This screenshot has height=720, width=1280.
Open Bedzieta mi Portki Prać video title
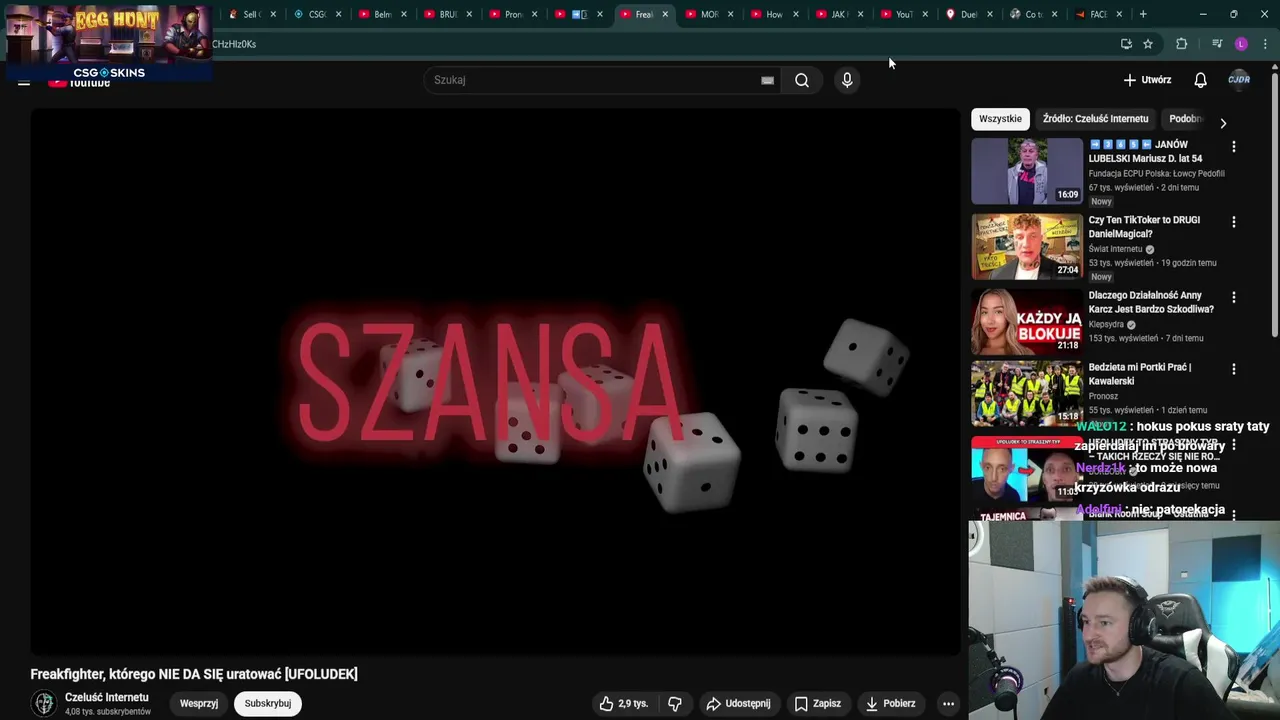pyautogui.click(x=1140, y=374)
